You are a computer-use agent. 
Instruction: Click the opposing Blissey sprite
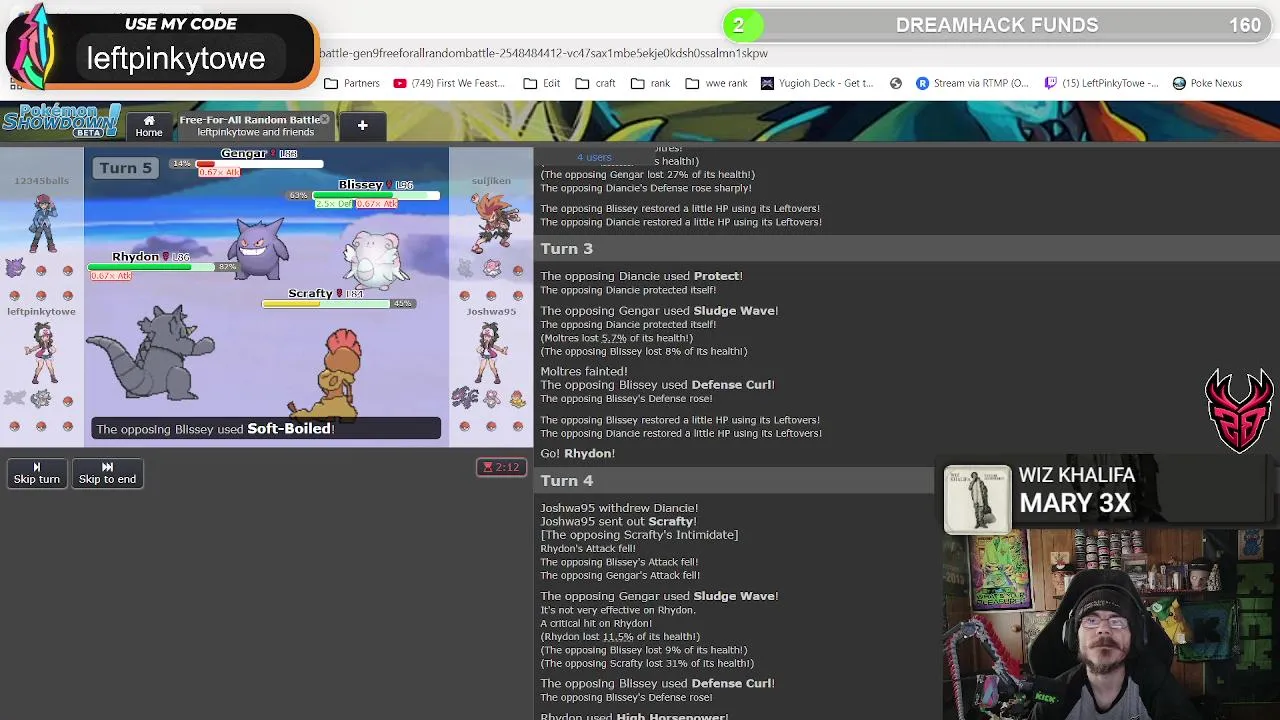376,260
